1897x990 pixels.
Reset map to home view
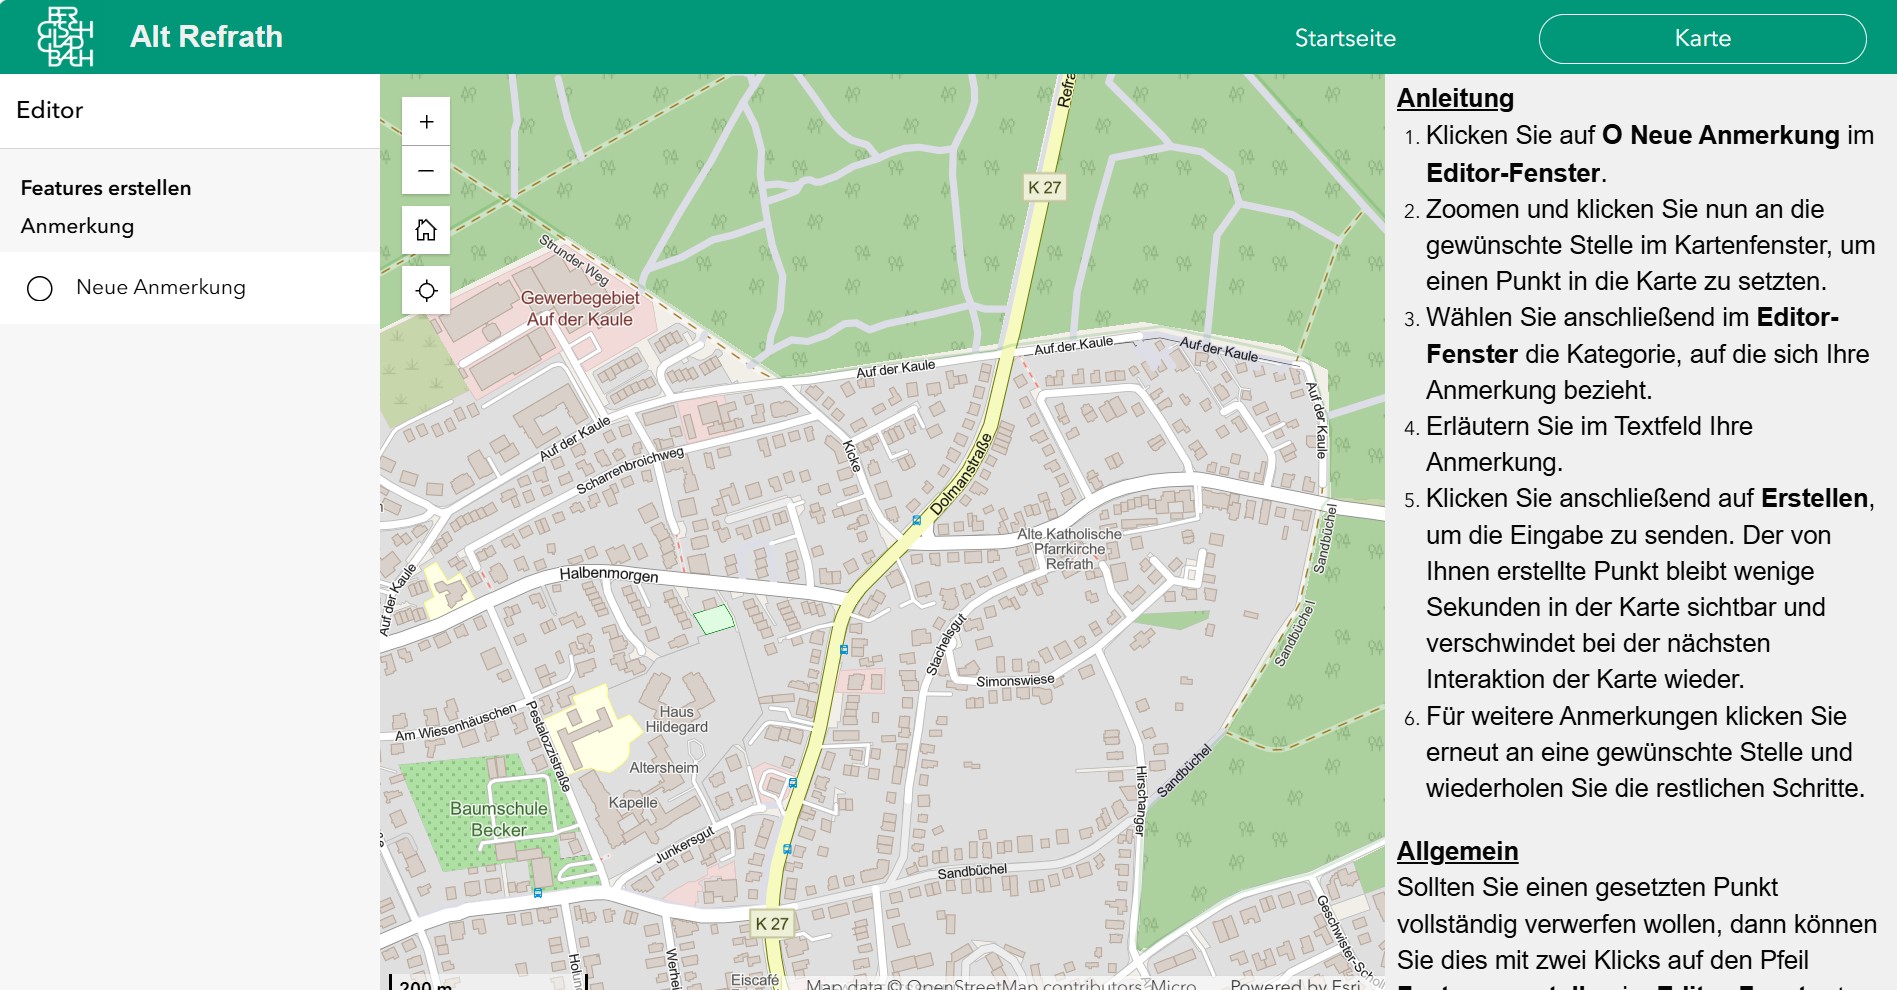pos(426,230)
